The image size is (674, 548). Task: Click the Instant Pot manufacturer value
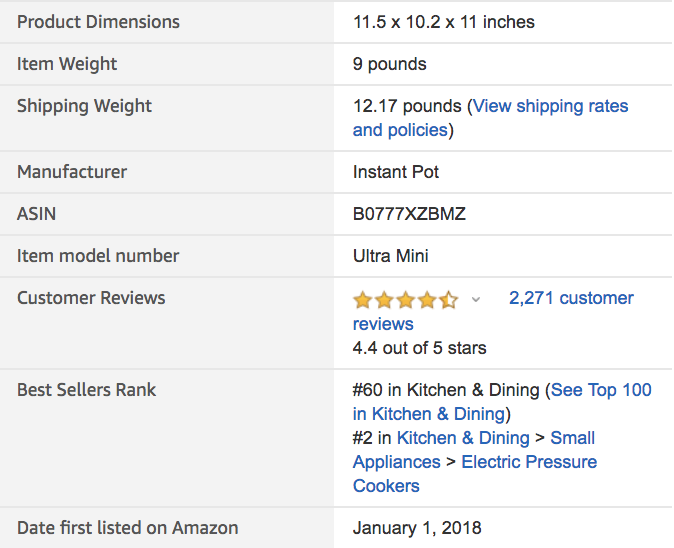click(x=396, y=172)
